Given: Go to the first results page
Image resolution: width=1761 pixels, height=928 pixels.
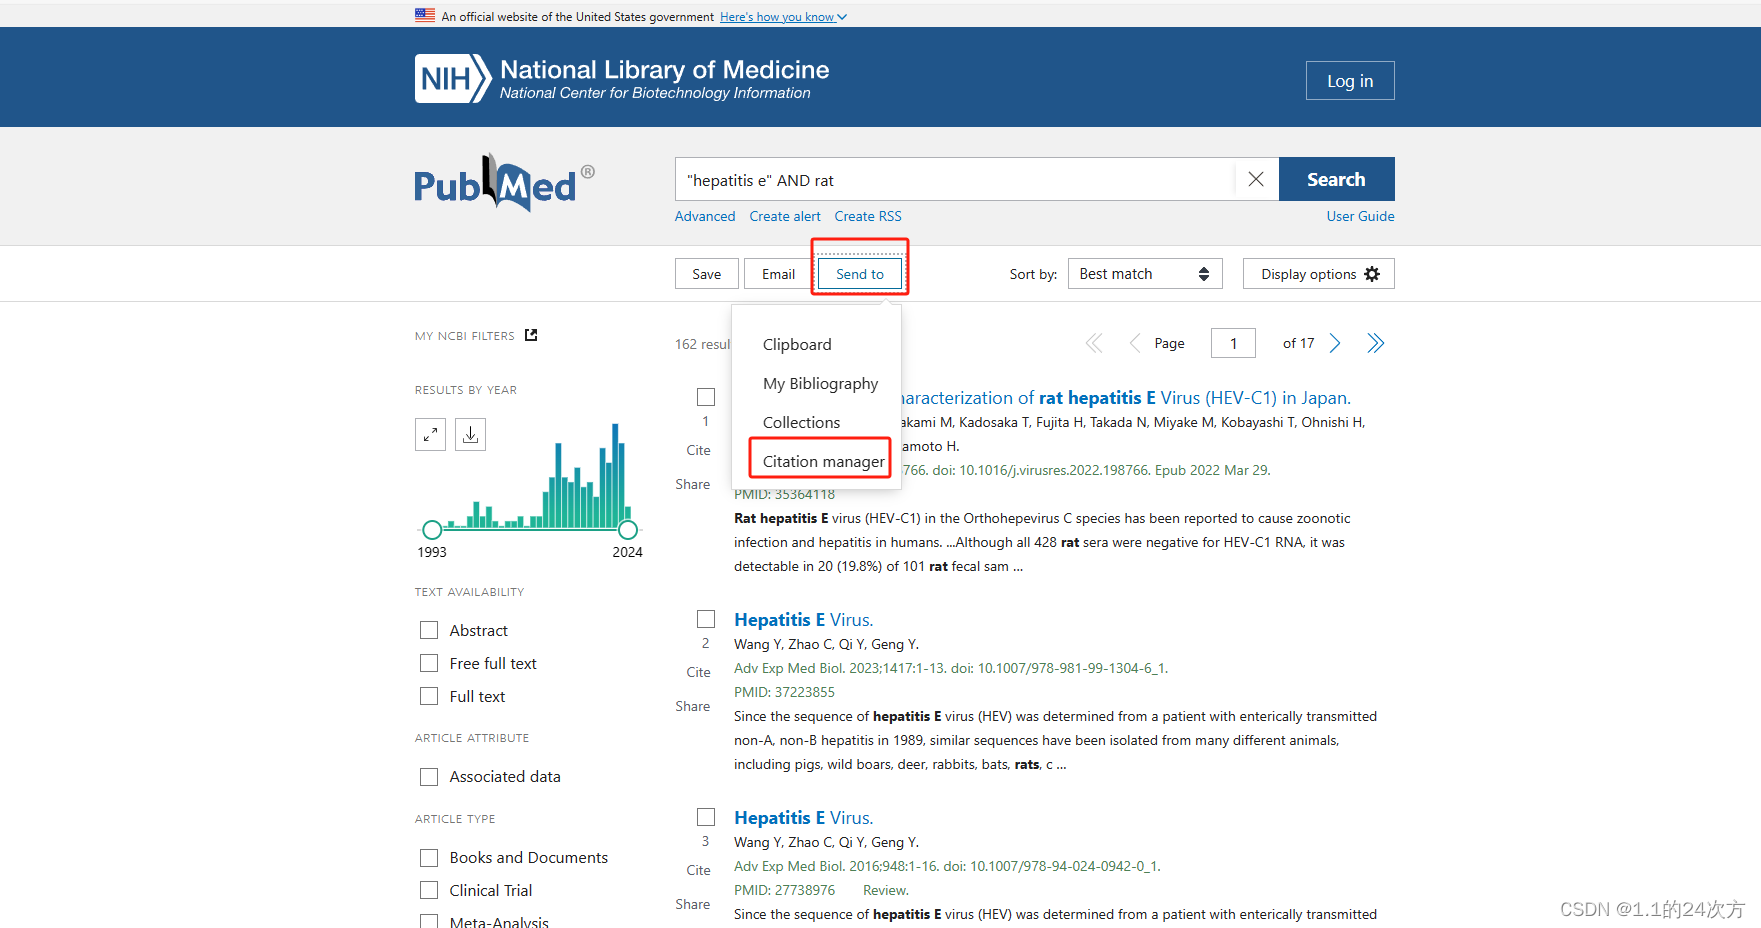Looking at the screenshot, I should [x=1094, y=344].
